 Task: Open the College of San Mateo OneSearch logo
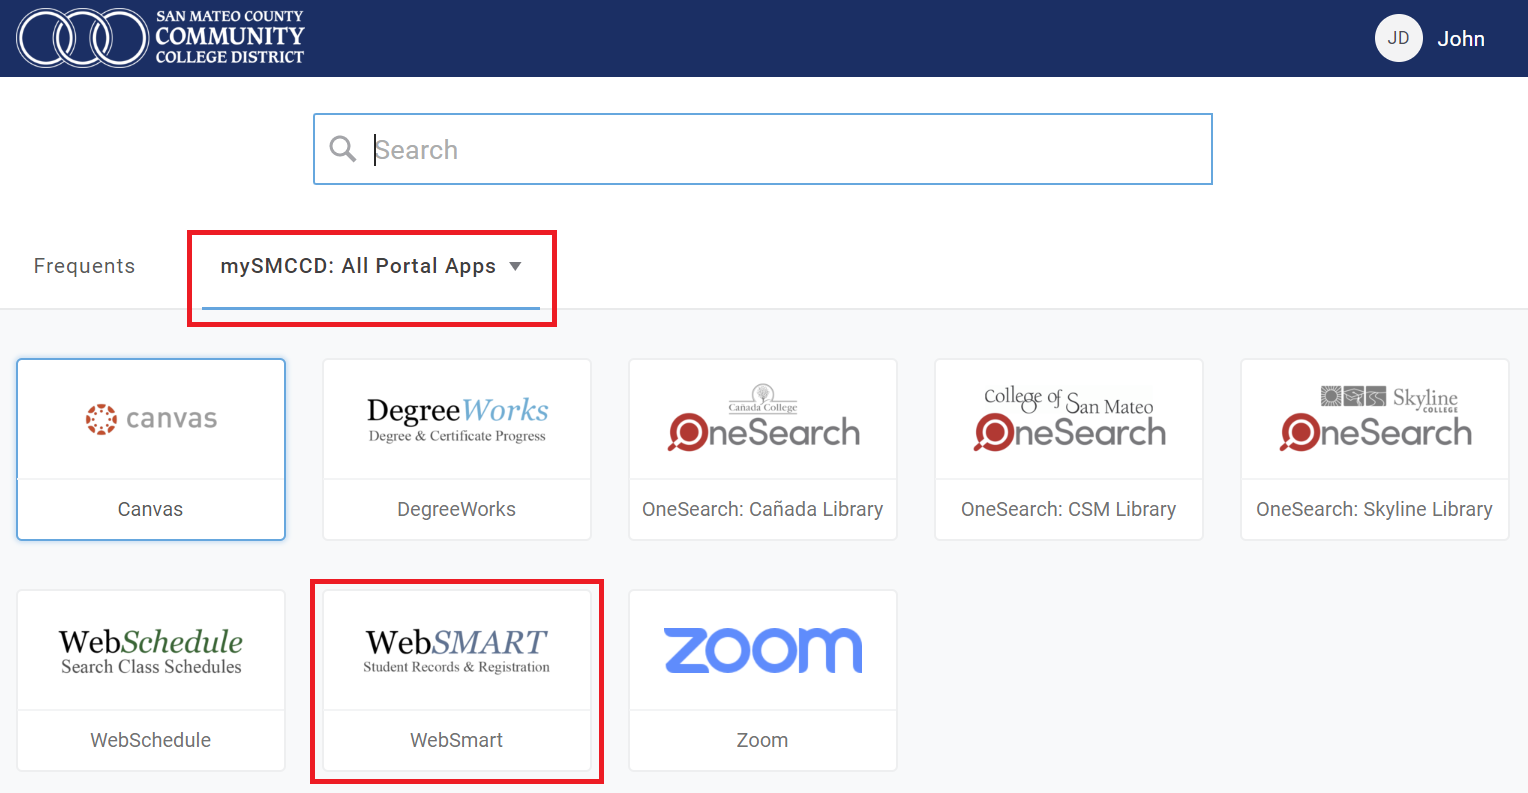(x=1069, y=419)
